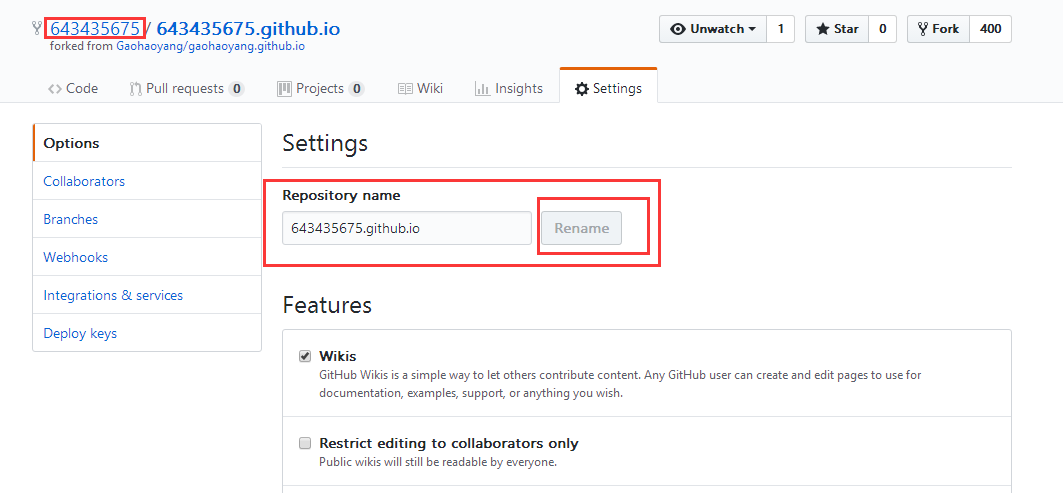Viewport: 1063px width, 493px height.
Task: Click in the Repository name field
Action: pos(407,228)
